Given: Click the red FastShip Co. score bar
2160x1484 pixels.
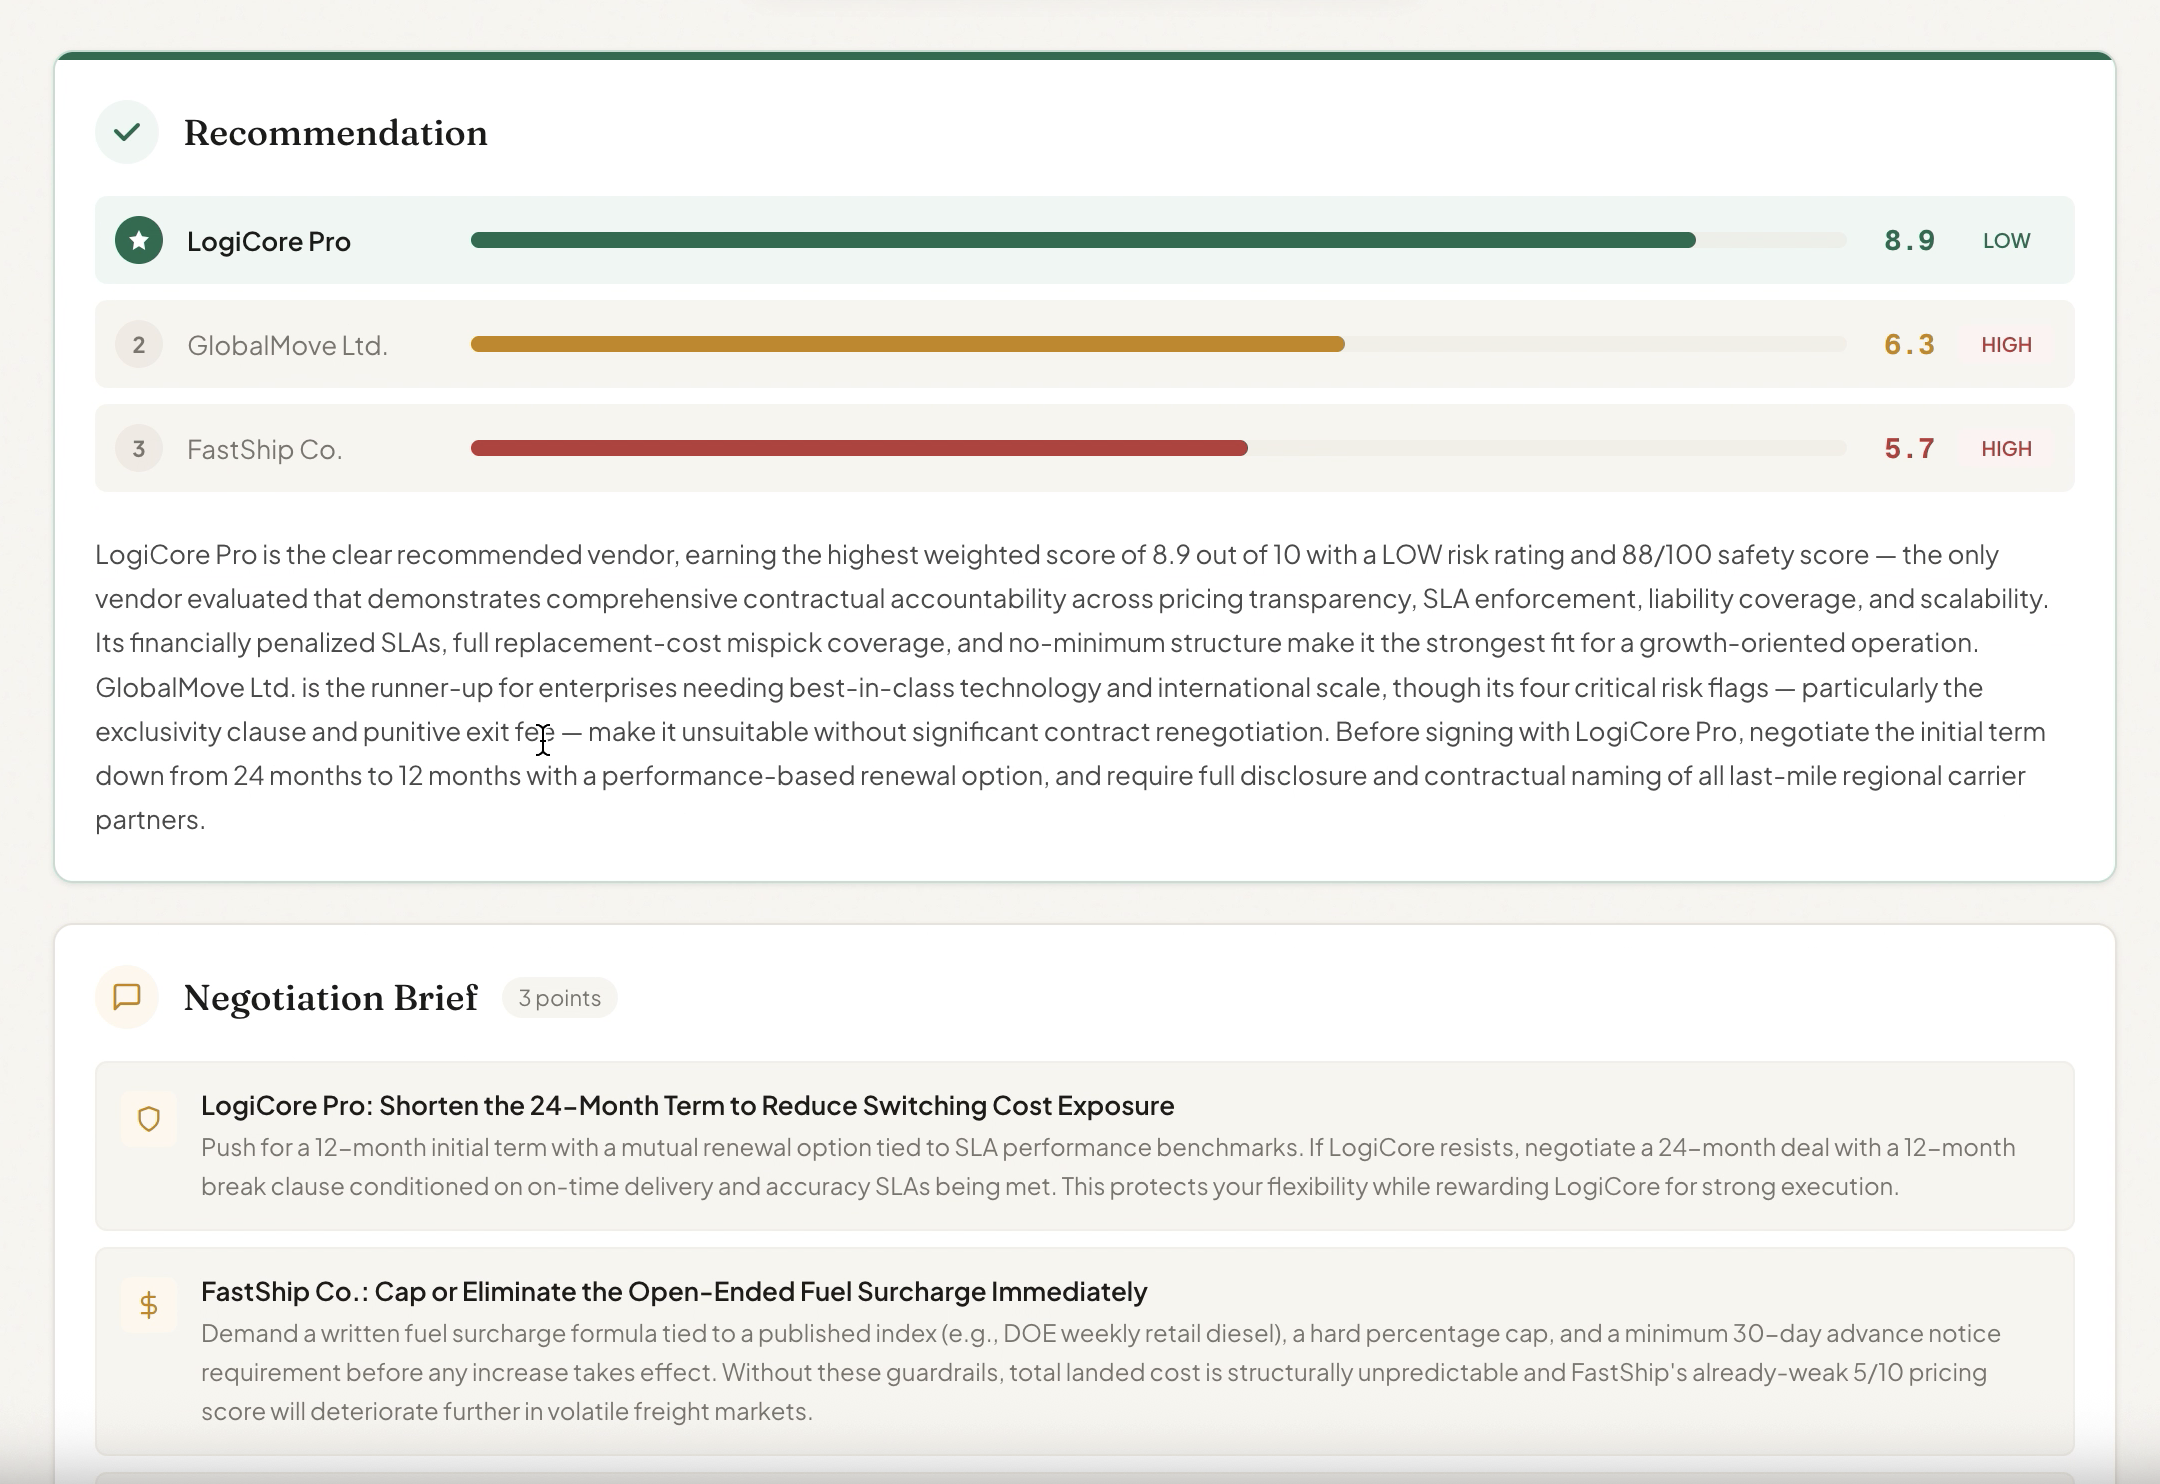Looking at the screenshot, I should (x=859, y=448).
